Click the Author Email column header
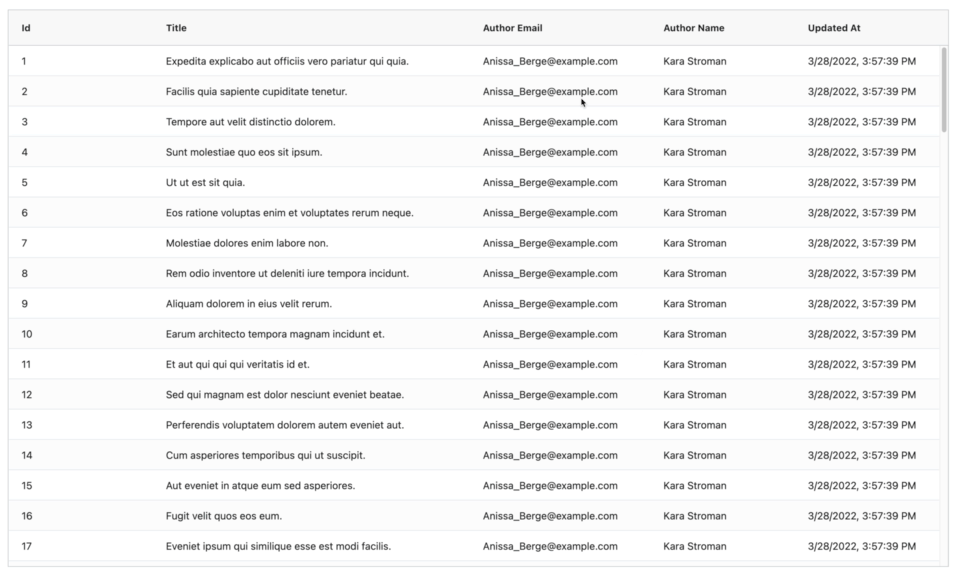Image resolution: width=960 pixels, height=578 pixels. click(512, 28)
